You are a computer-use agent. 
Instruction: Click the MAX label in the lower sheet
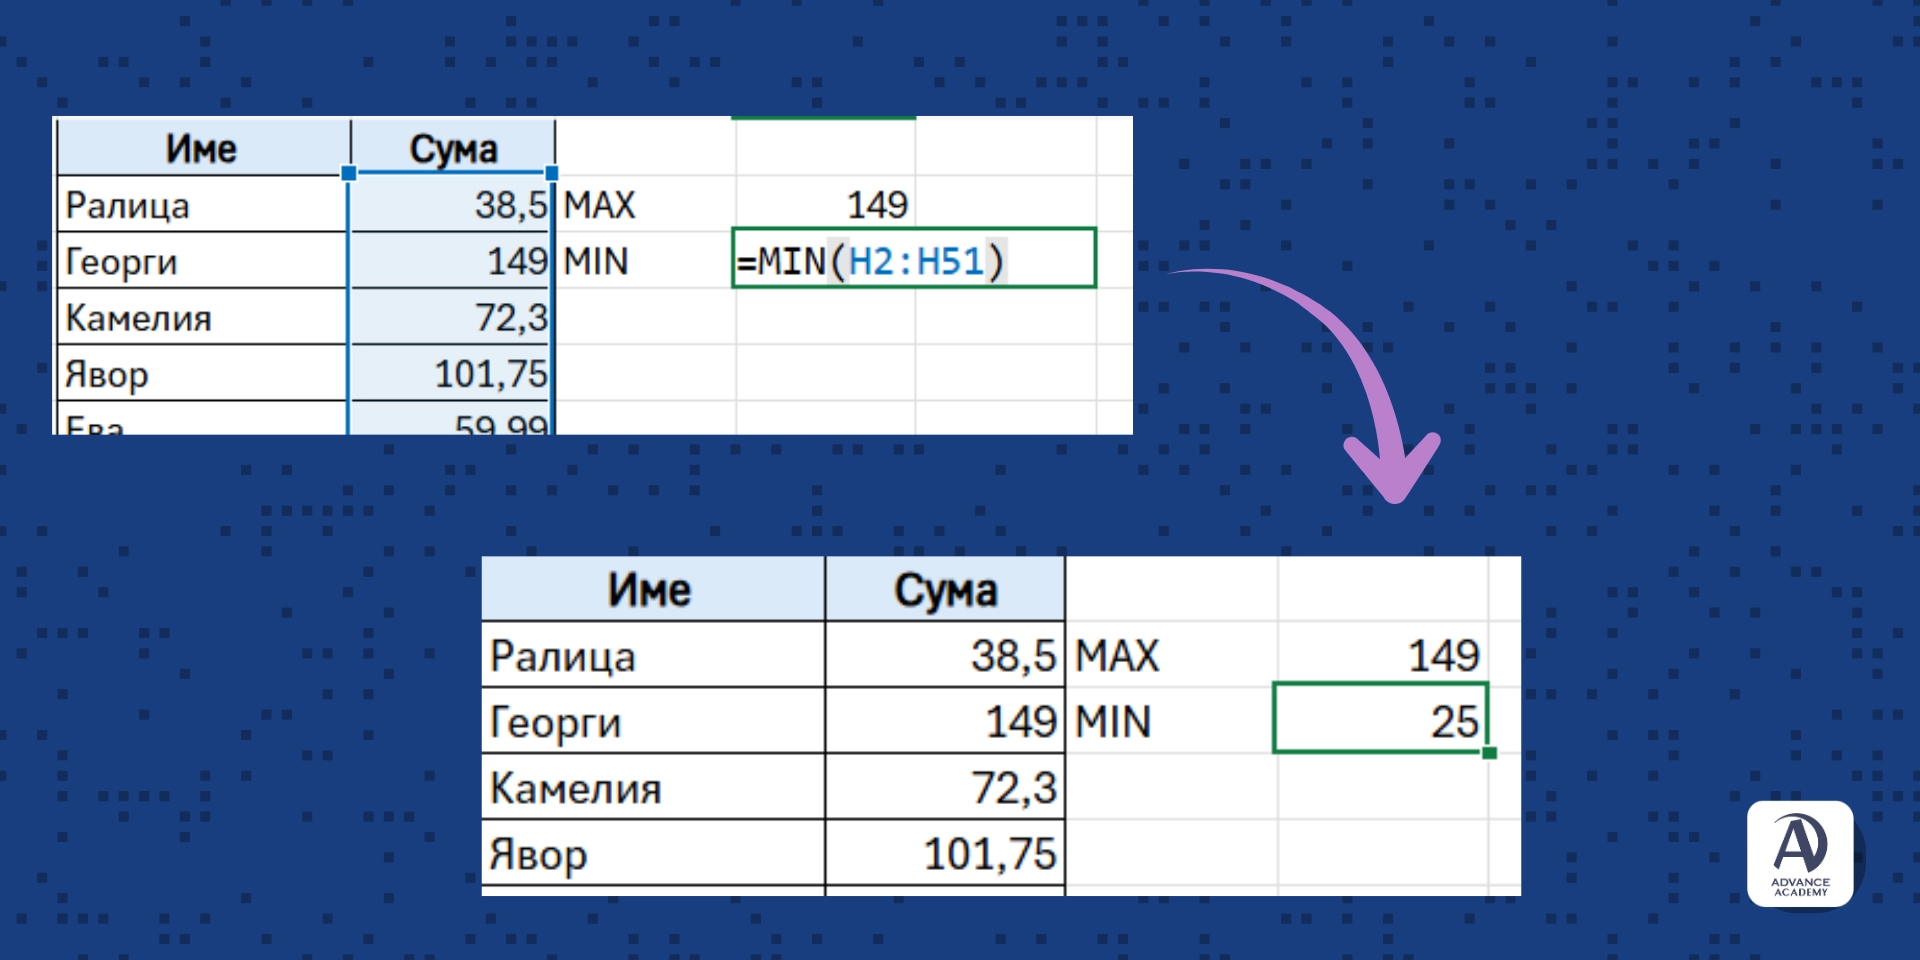(1117, 656)
